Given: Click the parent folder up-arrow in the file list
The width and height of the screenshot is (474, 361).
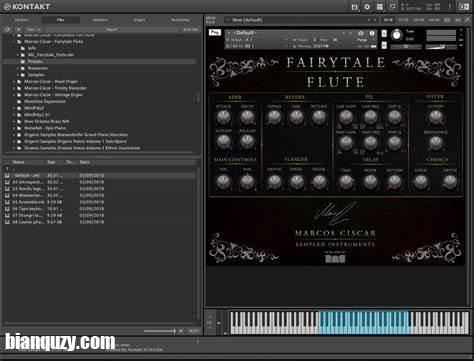Looking at the screenshot, I should (x=7, y=169).
